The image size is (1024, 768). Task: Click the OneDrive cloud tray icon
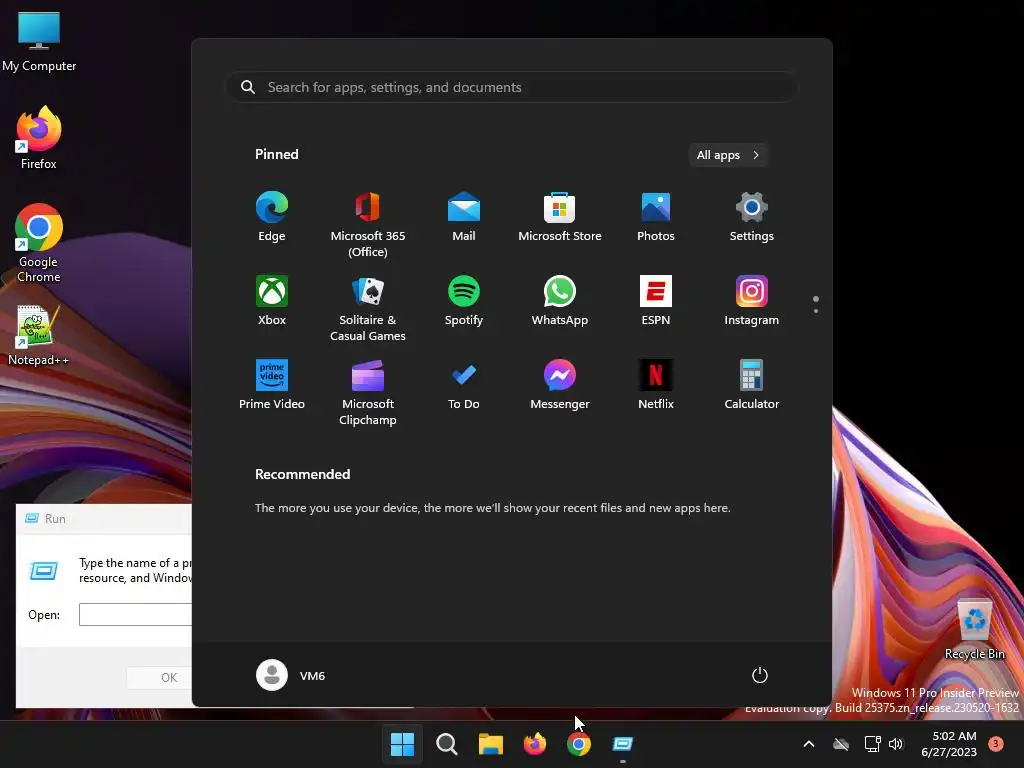click(x=841, y=744)
